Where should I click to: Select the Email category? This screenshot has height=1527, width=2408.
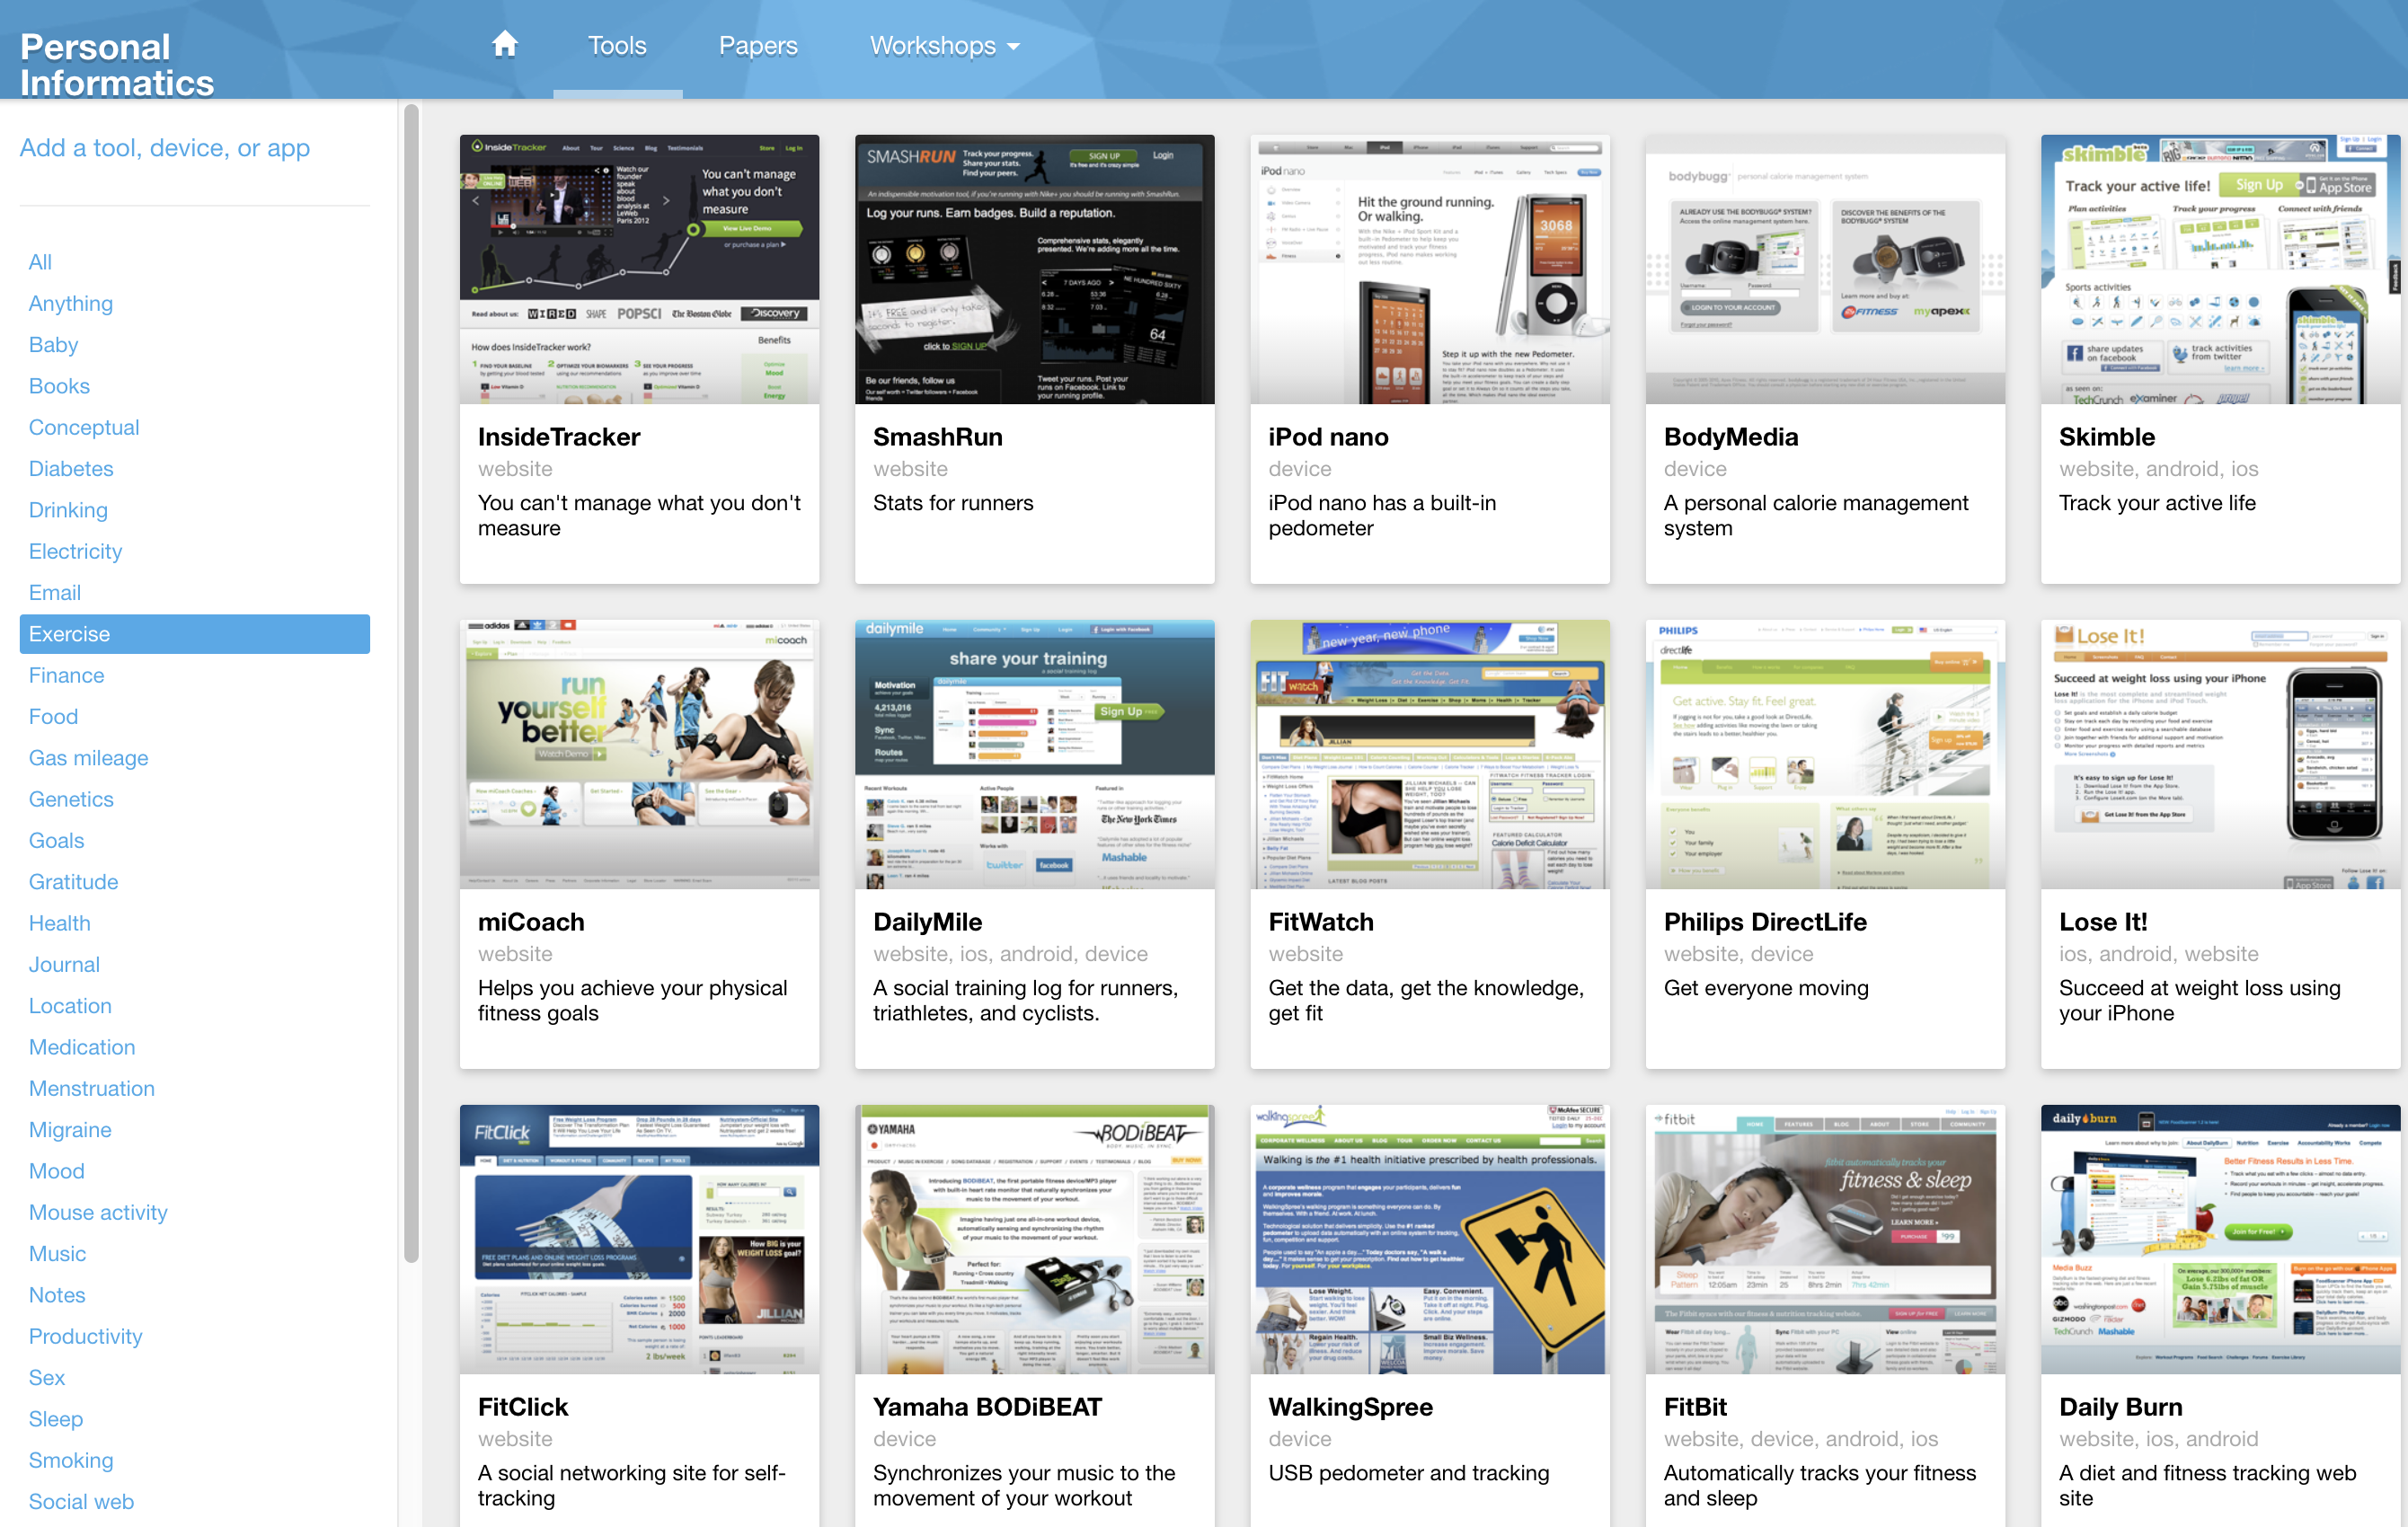click(55, 592)
